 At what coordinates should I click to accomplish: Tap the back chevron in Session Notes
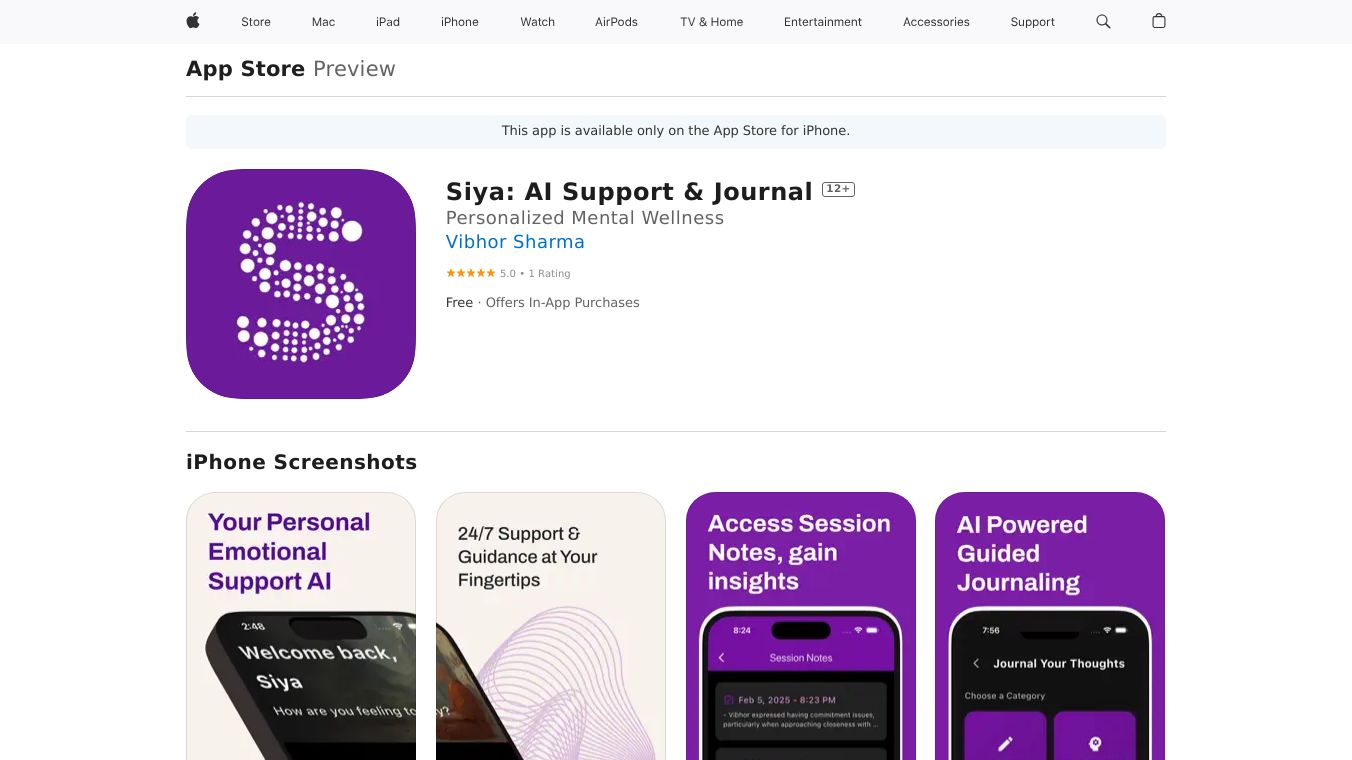(x=722, y=658)
